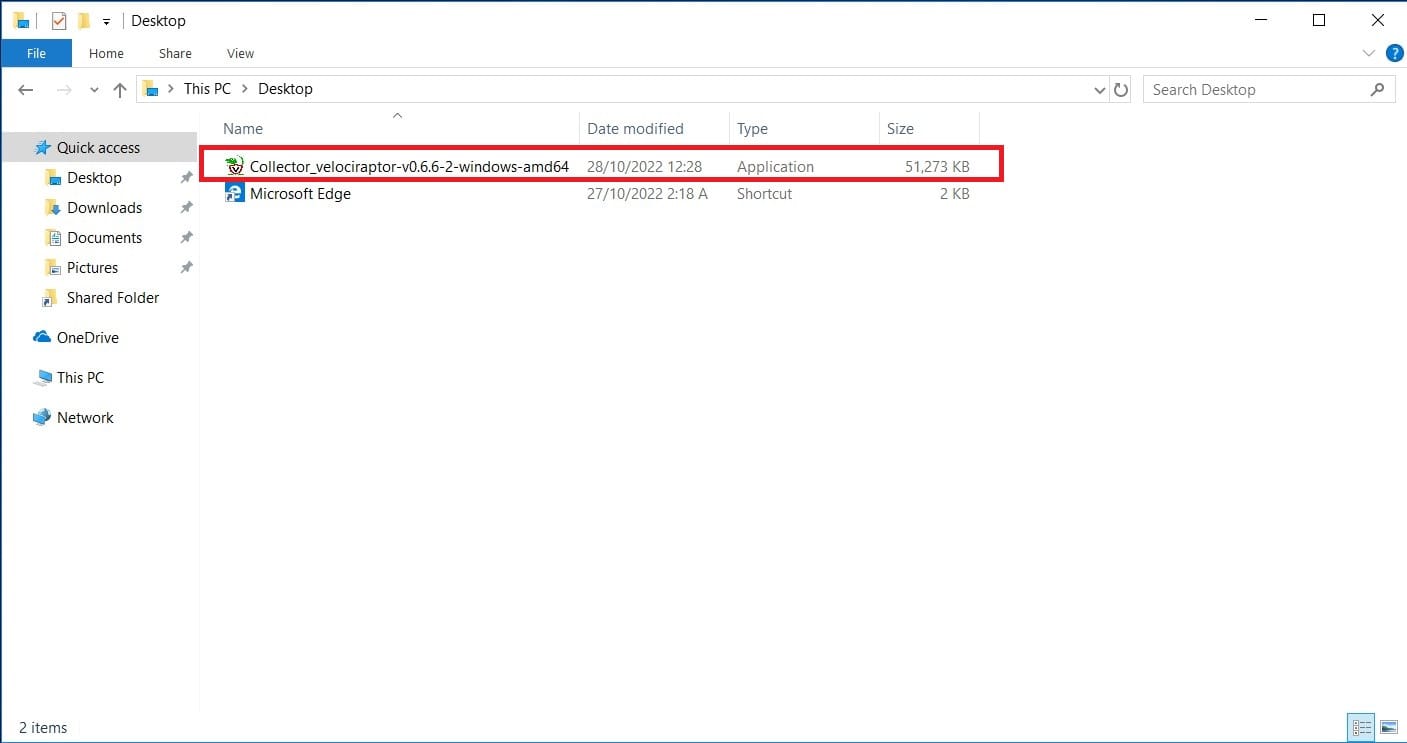Click the New folder quick access icon
The height and width of the screenshot is (743, 1407).
point(84,20)
